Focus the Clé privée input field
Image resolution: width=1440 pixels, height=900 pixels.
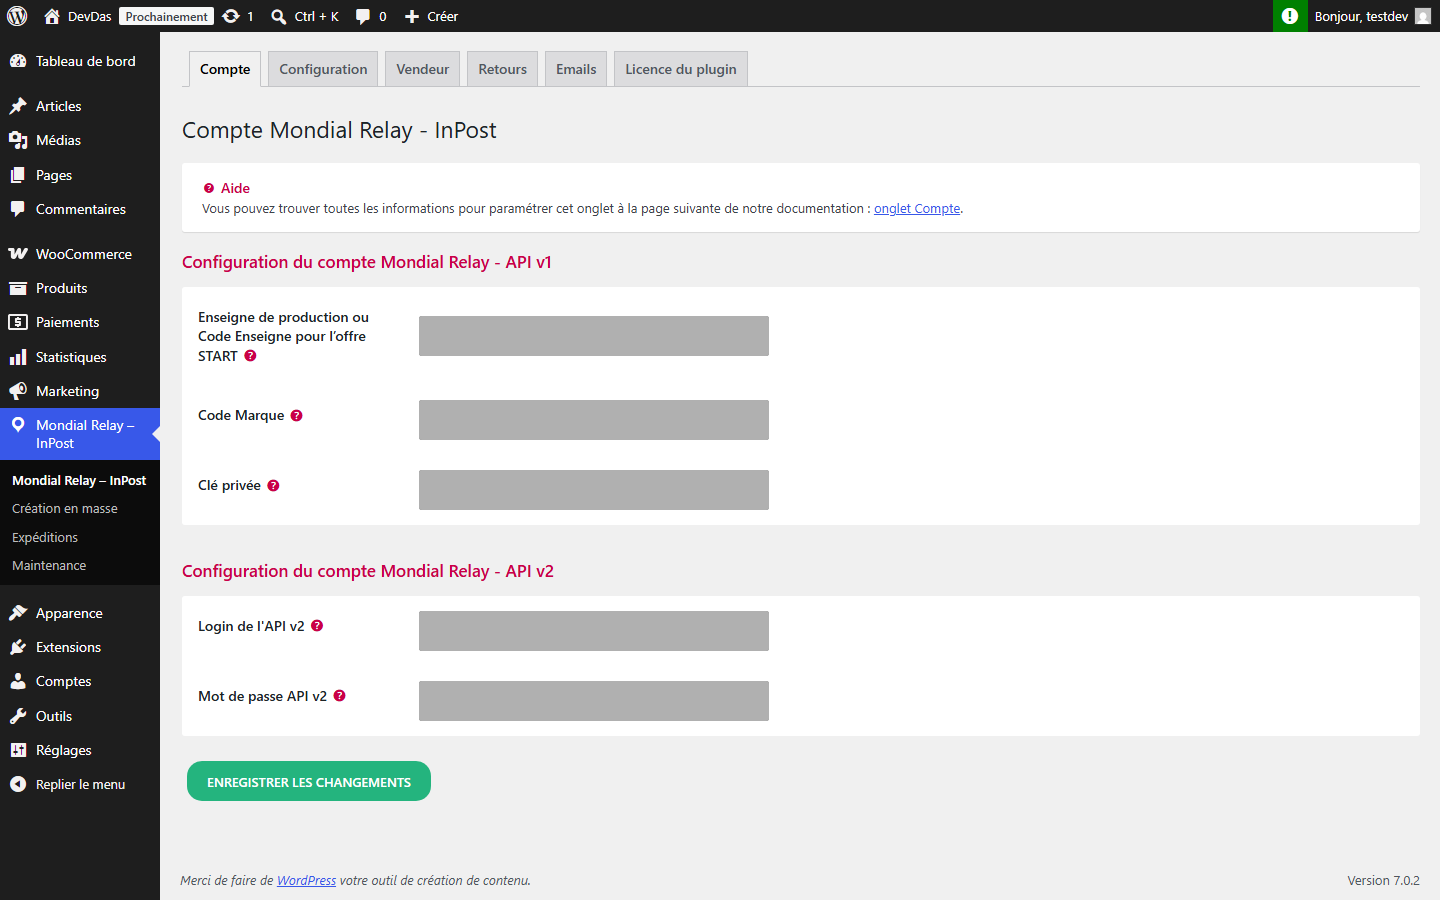(x=594, y=490)
